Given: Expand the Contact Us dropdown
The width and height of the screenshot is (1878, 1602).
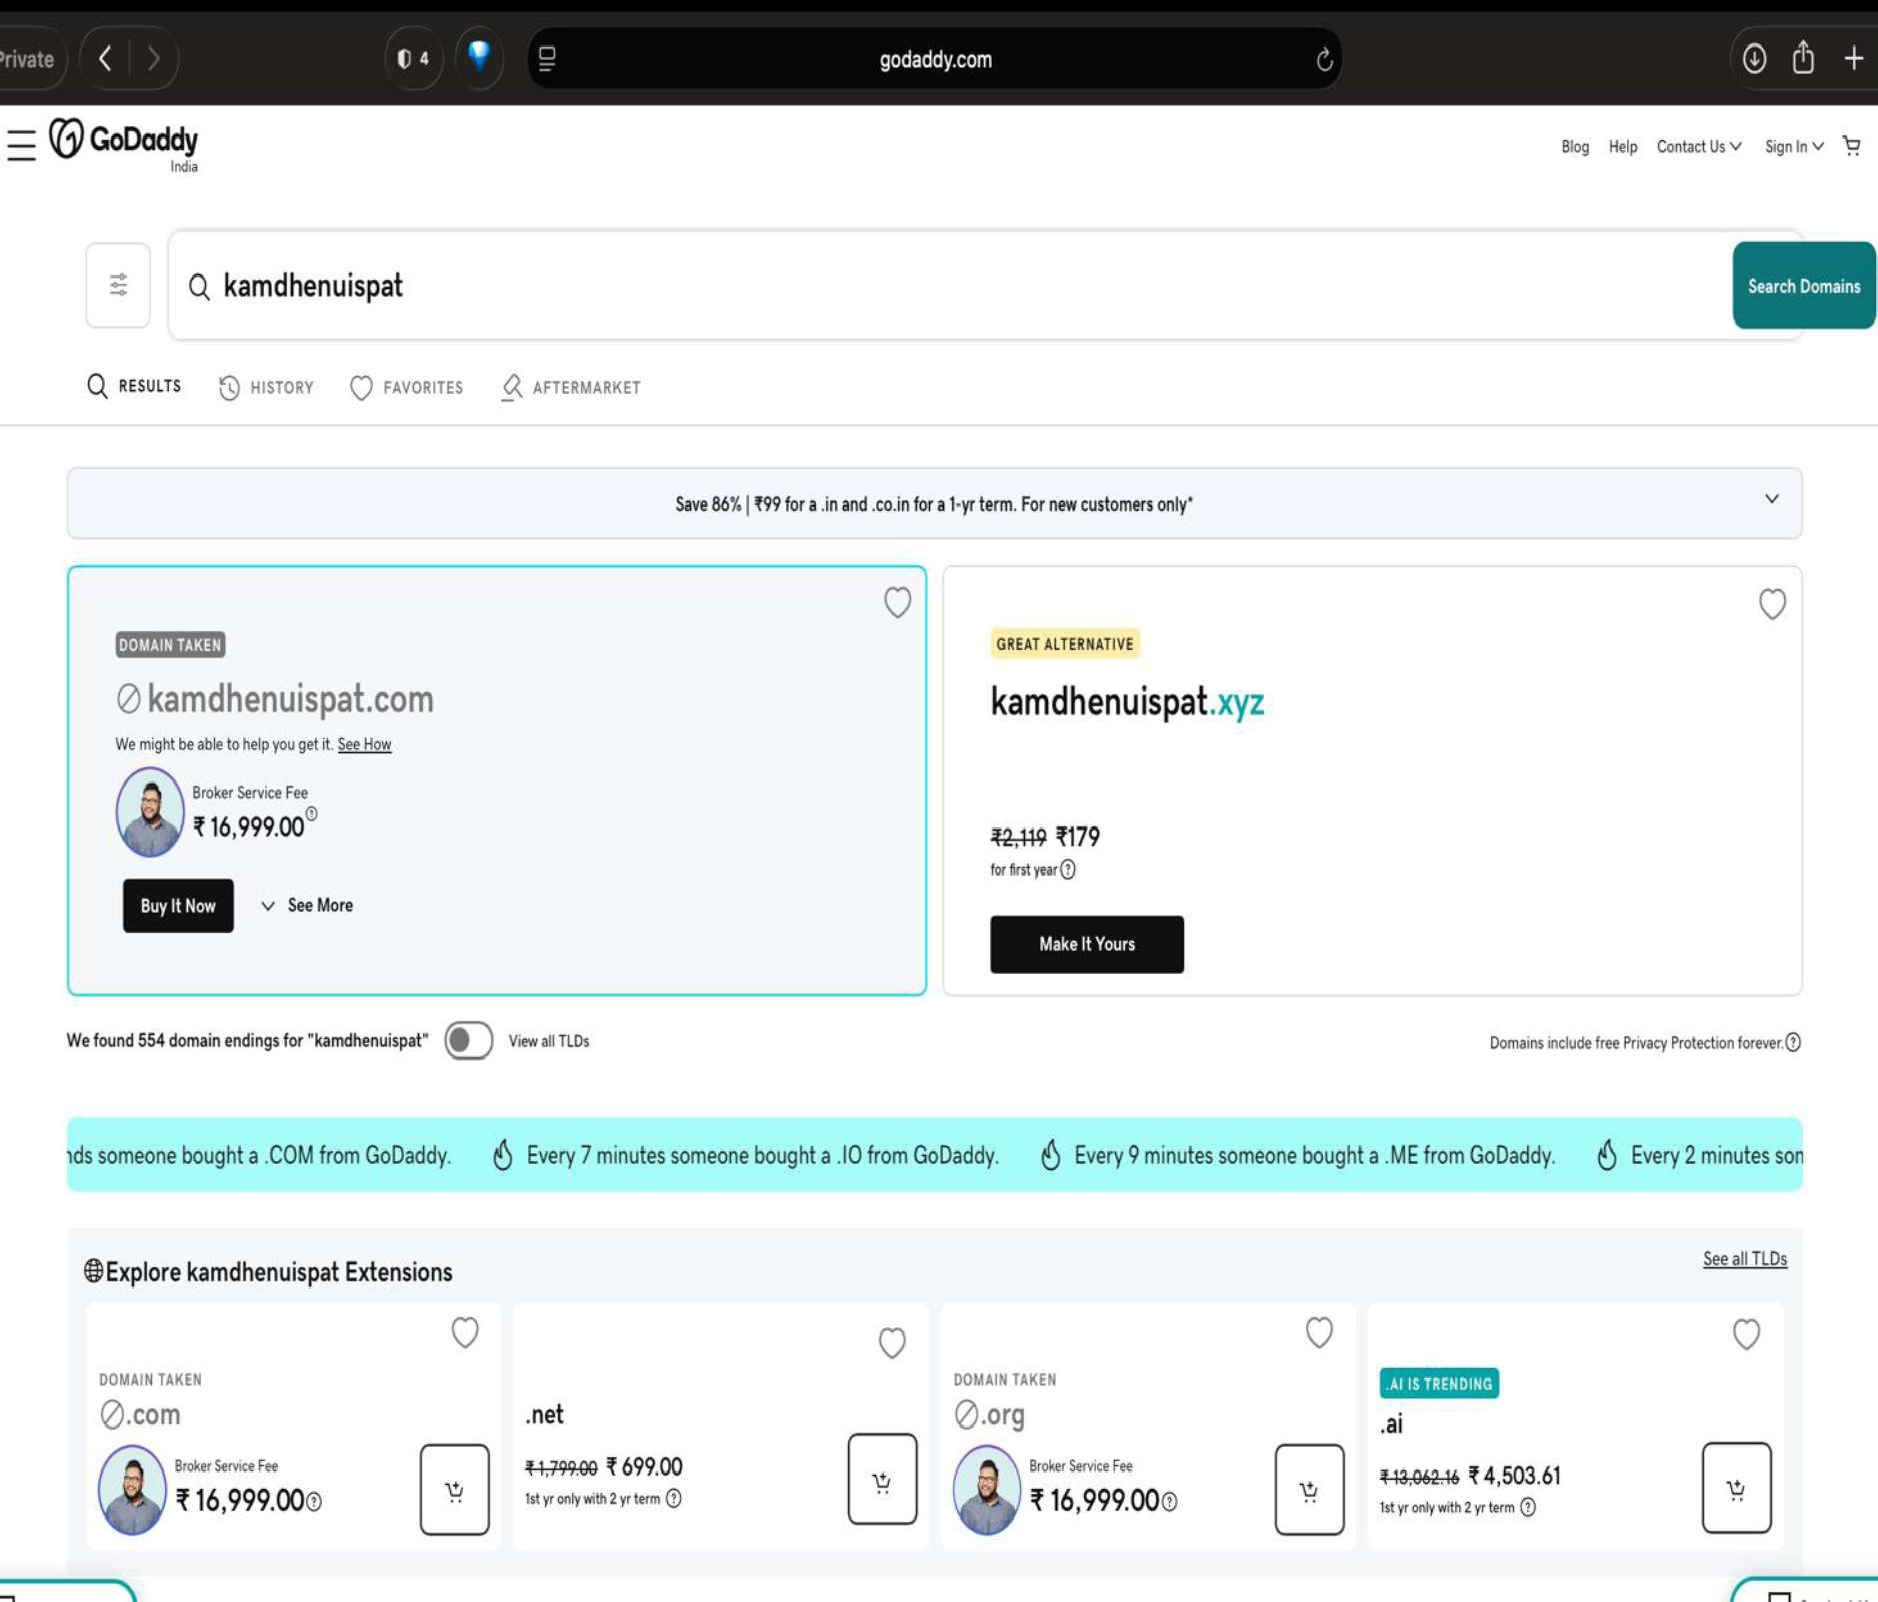Looking at the screenshot, I should (1699, 147).
